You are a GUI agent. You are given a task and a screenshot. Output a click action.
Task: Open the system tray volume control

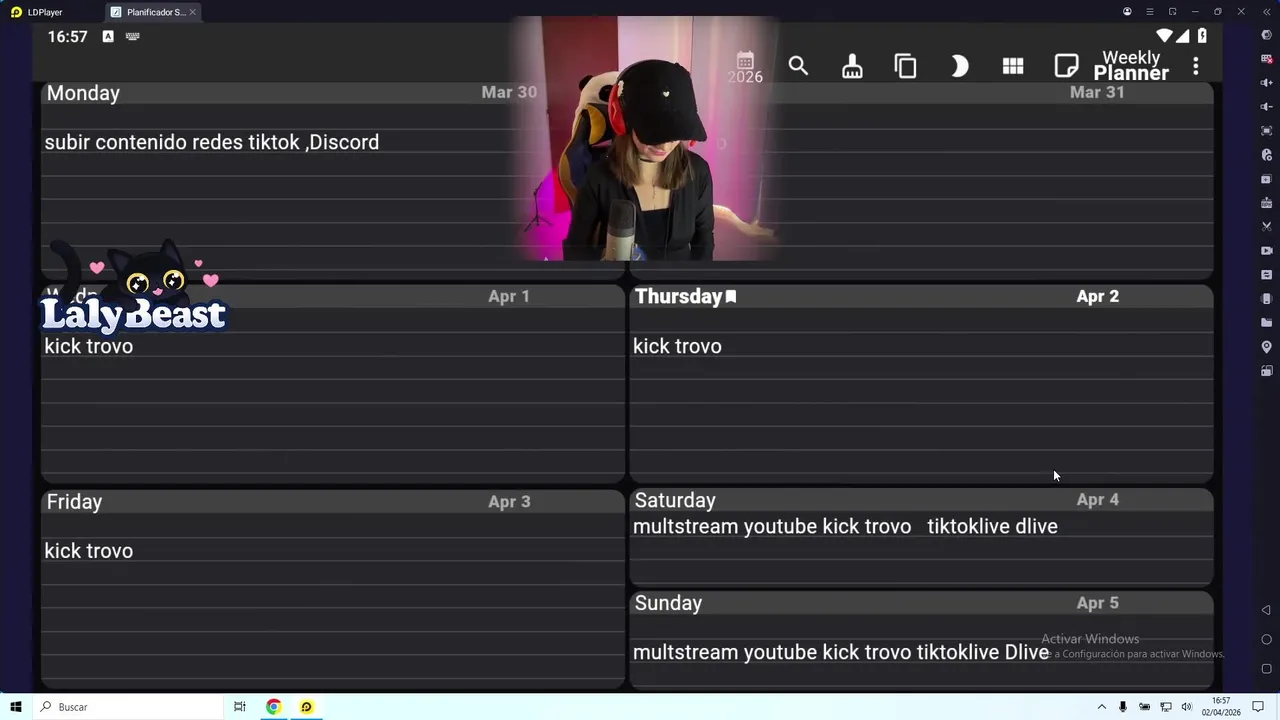(1186, 707)
